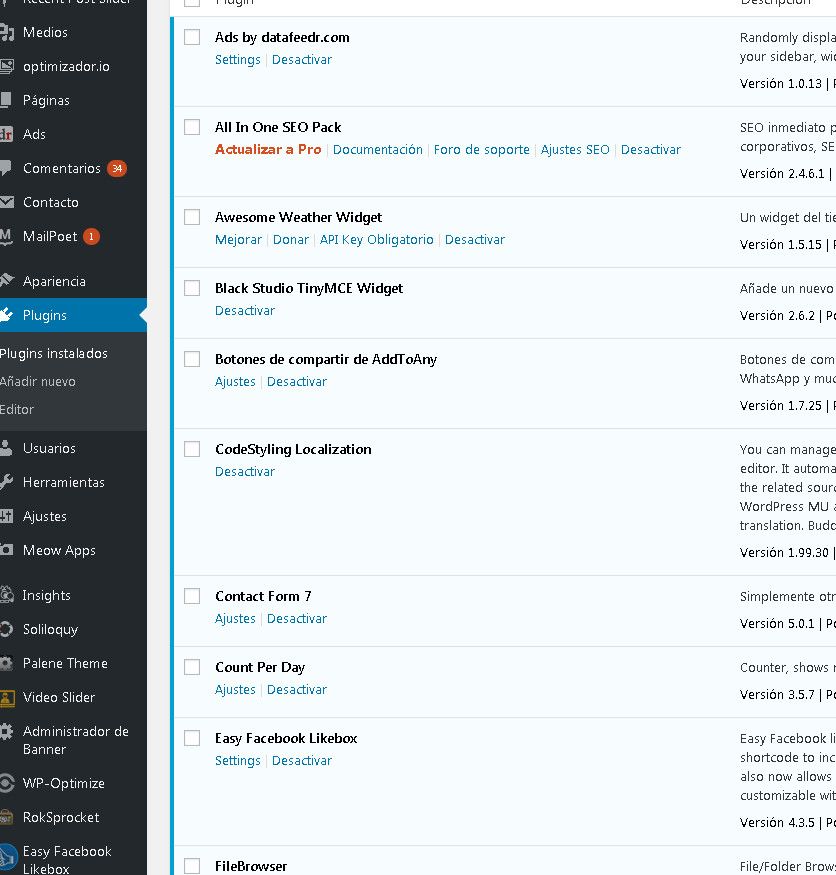This screenshot has height=875, width=836.
Task: Open Plugins instalados submenu item
Action: (x=54, y=354)
